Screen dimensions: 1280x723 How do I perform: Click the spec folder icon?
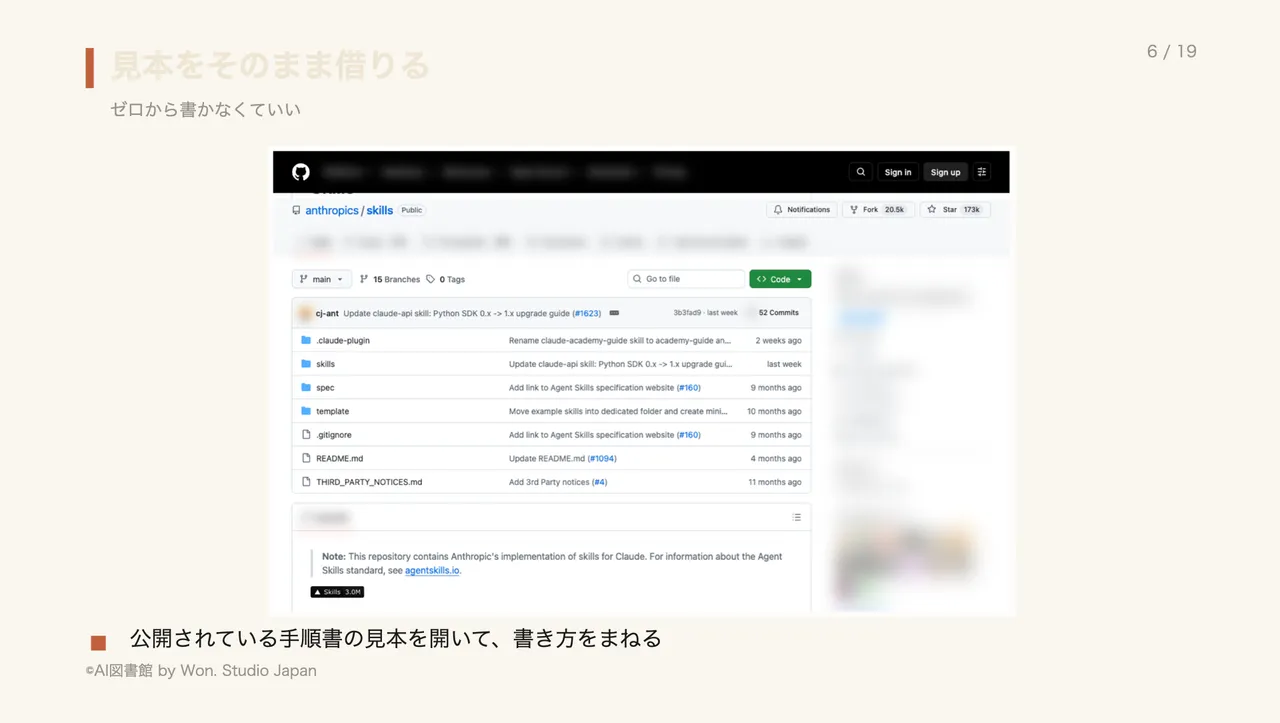tap(306, 387)
